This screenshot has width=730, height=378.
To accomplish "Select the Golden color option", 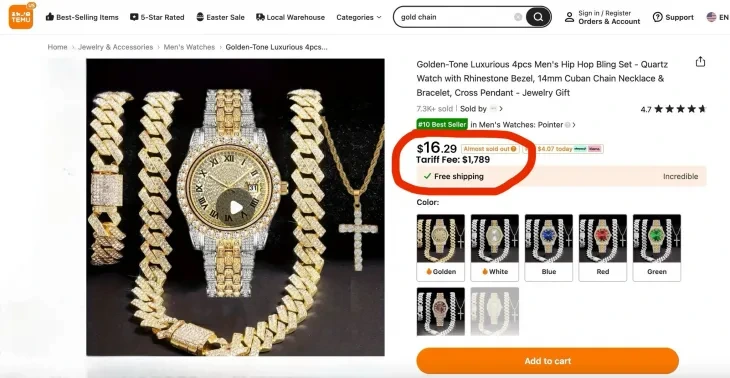I will pos(440,248).
